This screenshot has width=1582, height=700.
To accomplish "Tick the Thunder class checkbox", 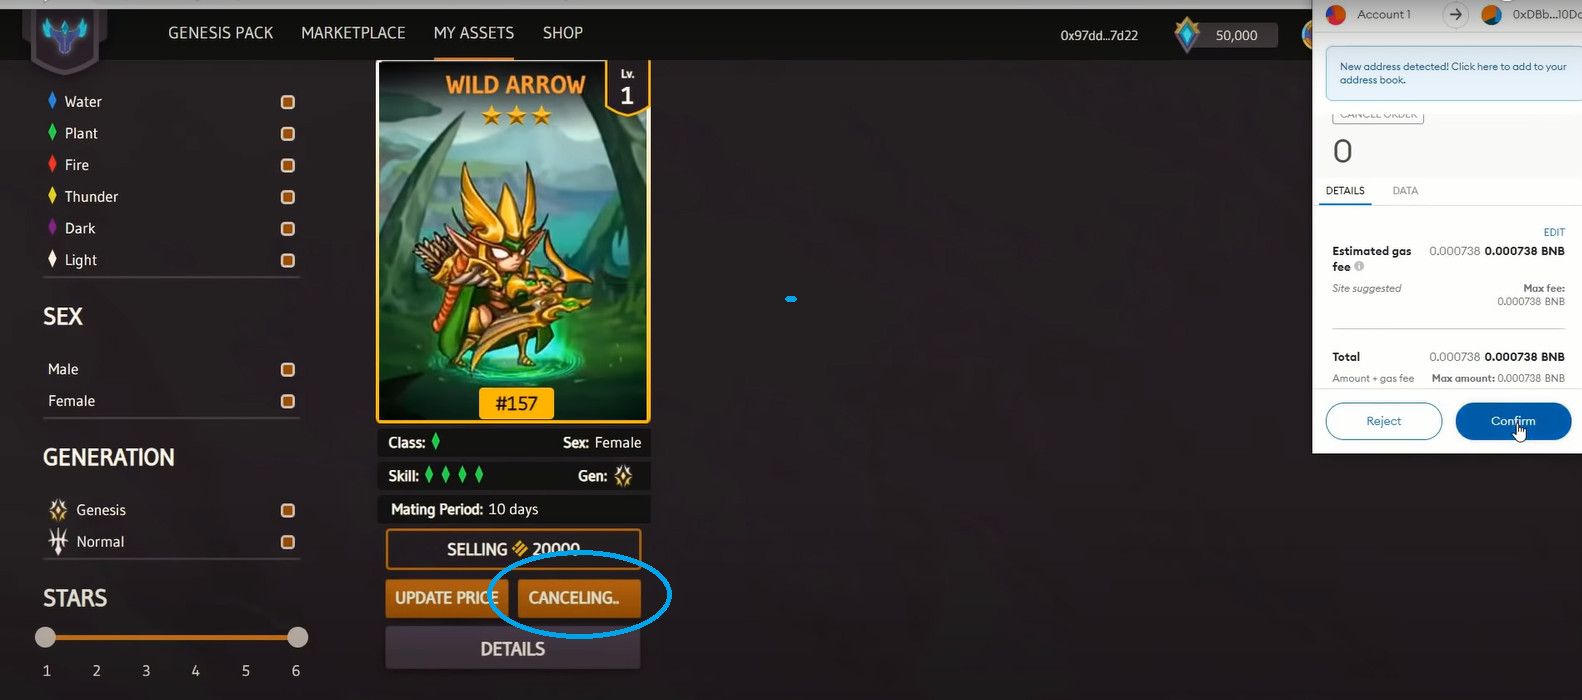I will click(x=288, y=197).
